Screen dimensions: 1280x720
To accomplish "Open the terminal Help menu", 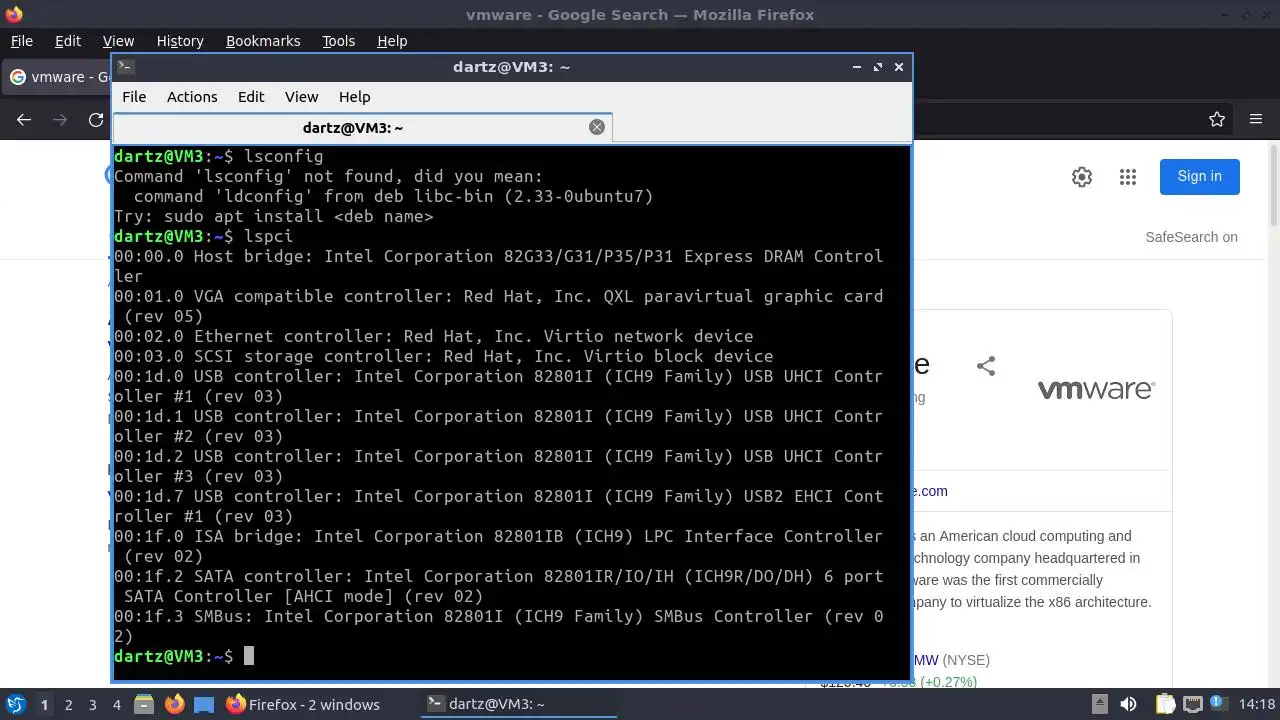I will 355,97.
